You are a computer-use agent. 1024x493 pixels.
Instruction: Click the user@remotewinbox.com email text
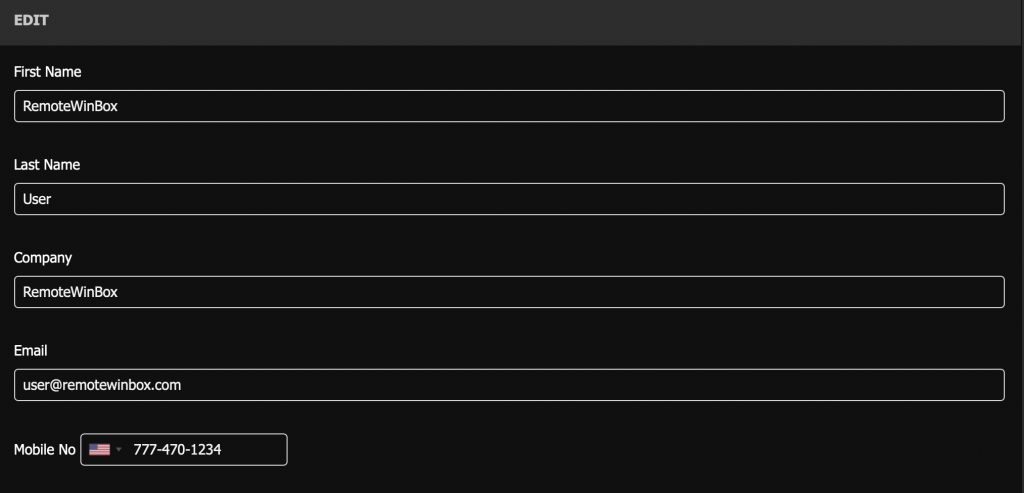point(102,385)
